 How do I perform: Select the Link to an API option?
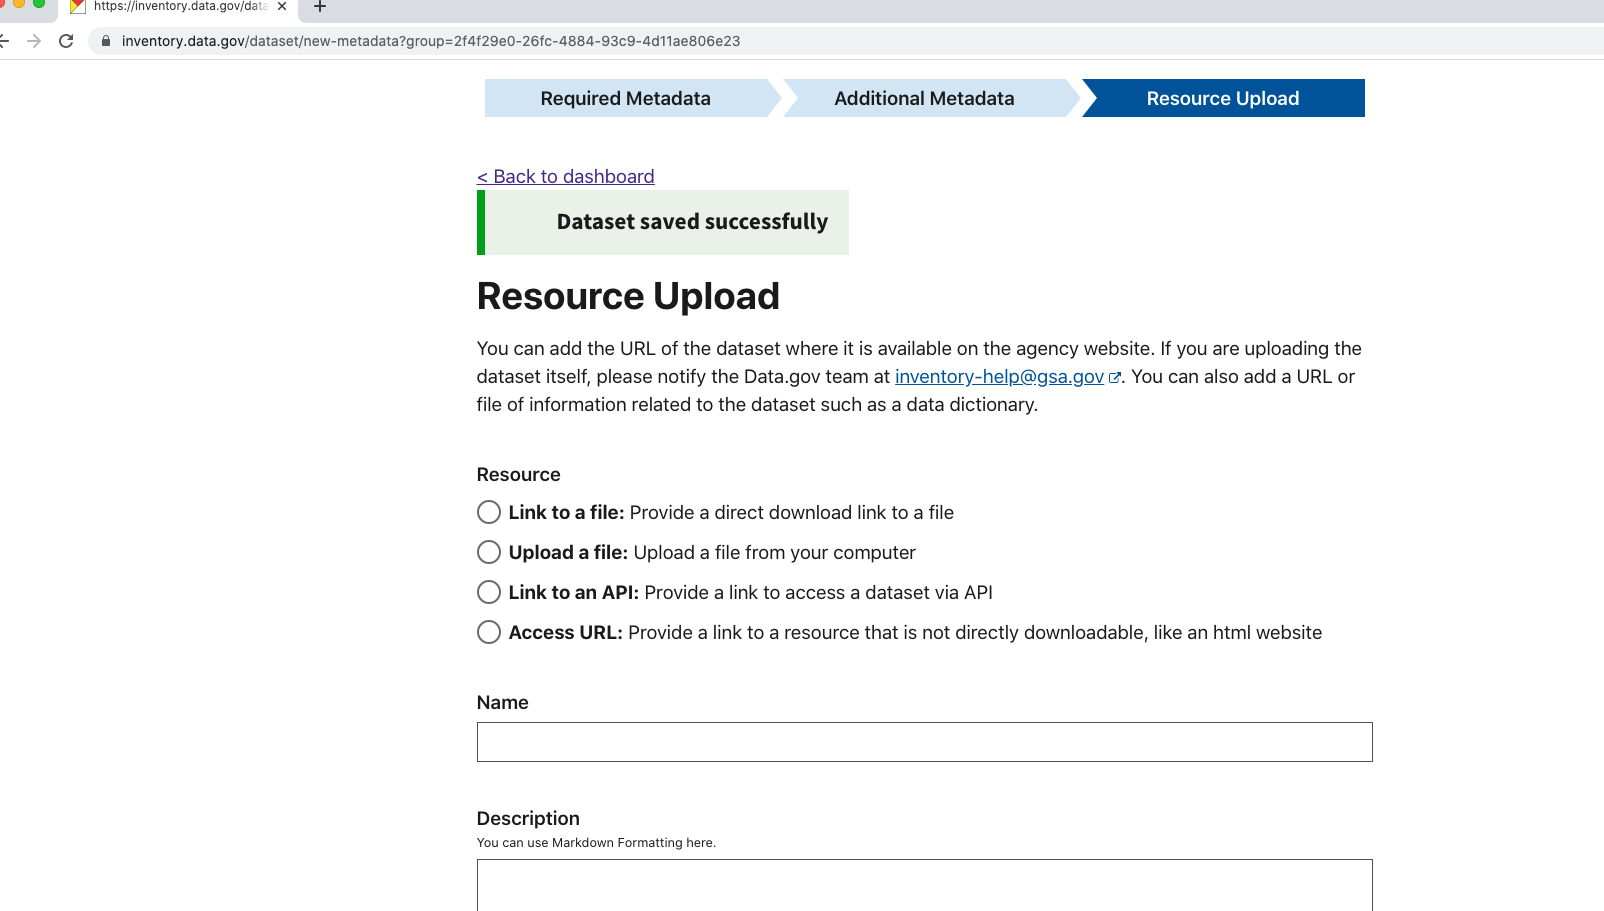489,592
